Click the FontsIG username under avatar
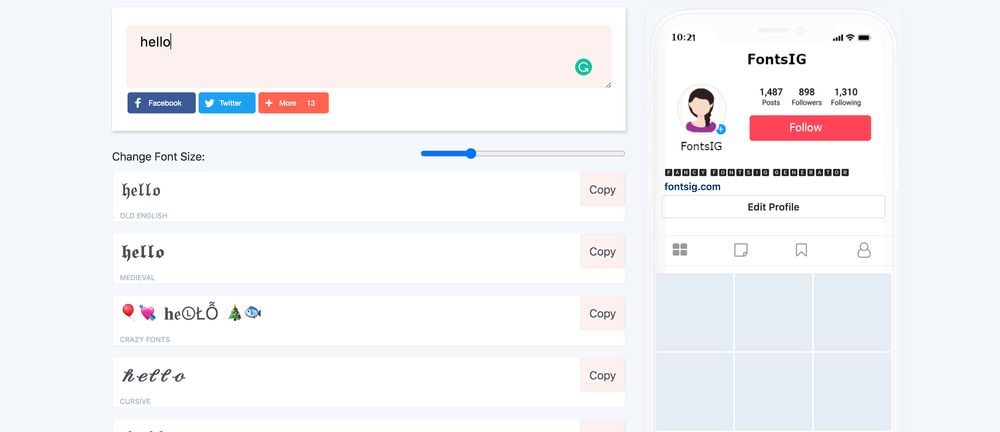1000x432 pixels. [702, 146]
